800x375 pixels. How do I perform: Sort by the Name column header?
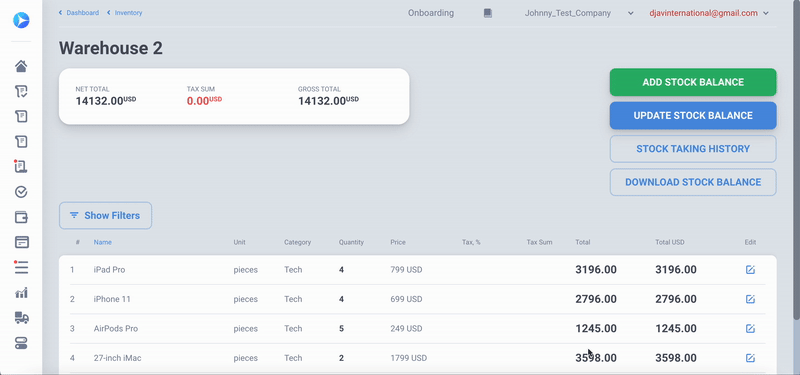click(103, 242)
